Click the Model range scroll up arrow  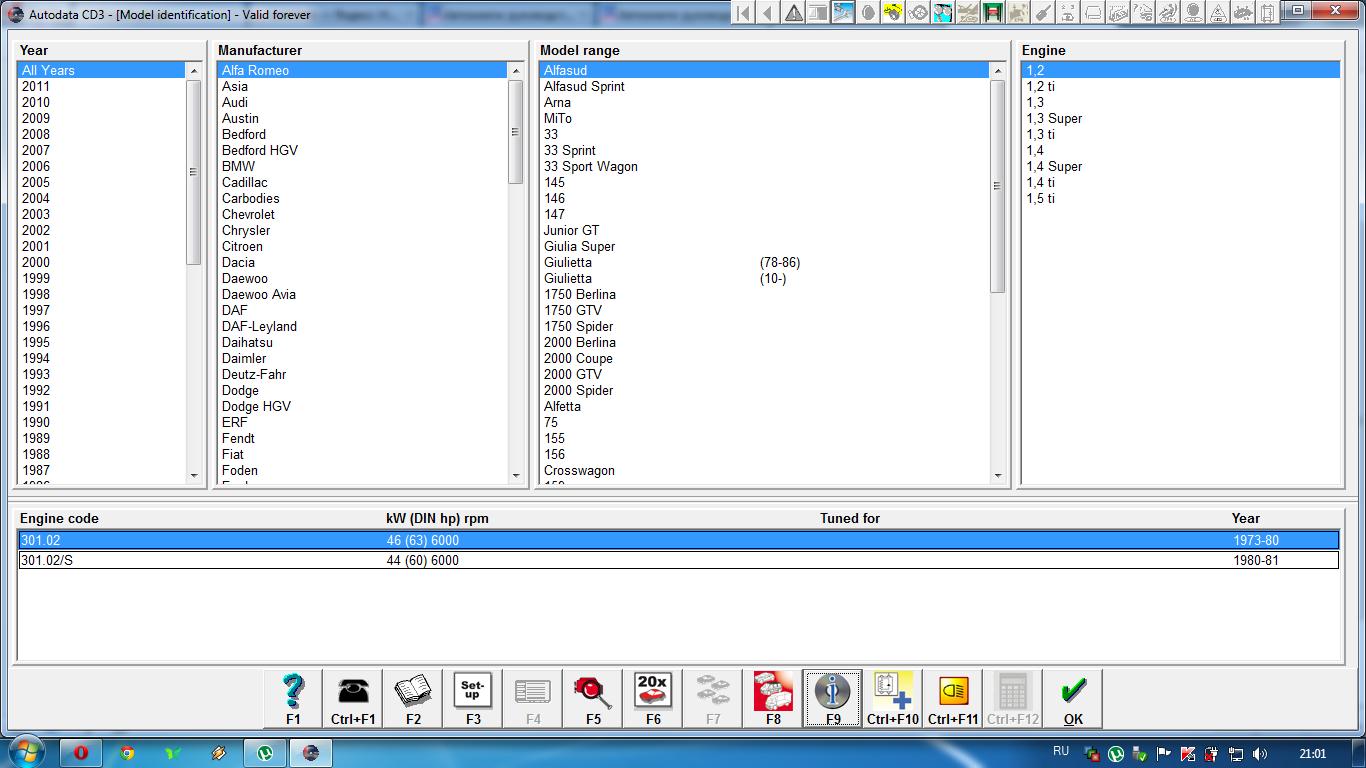pyautogui.click(x=997, y=71)
